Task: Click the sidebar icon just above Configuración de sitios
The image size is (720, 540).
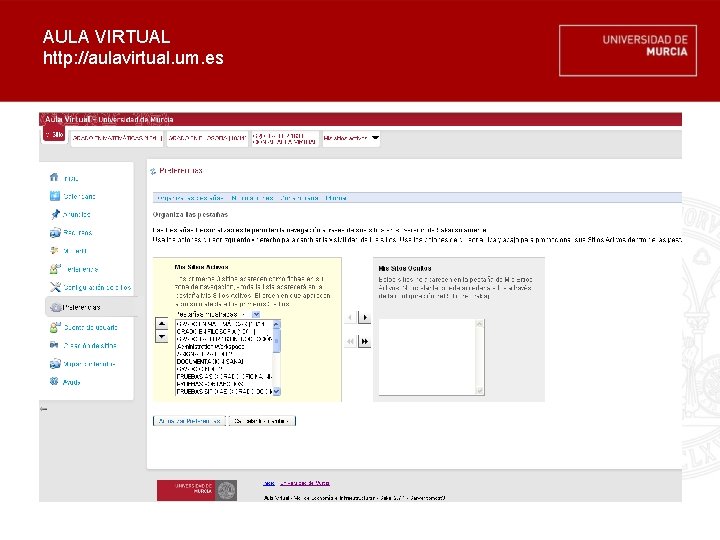Action: pos(55,269)
